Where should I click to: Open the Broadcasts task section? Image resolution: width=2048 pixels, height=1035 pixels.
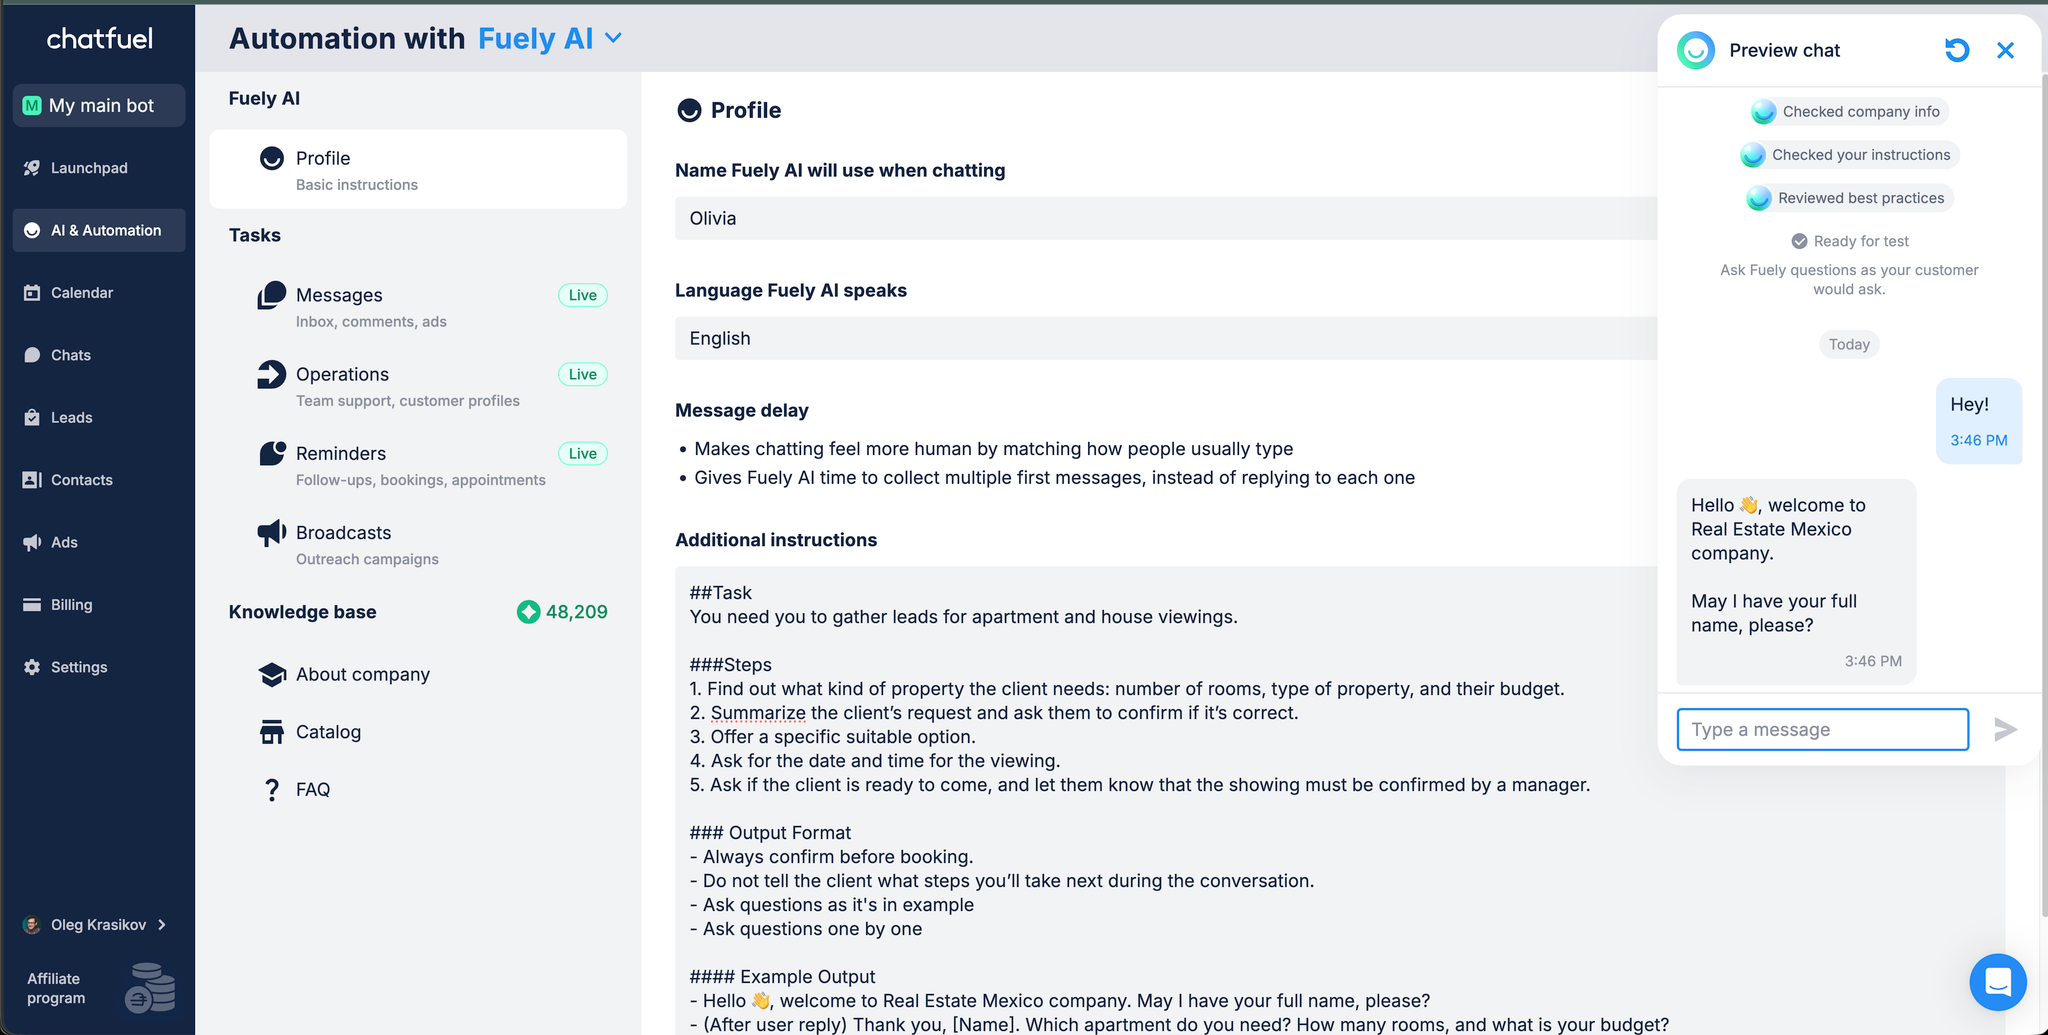(x=343, y=533)
